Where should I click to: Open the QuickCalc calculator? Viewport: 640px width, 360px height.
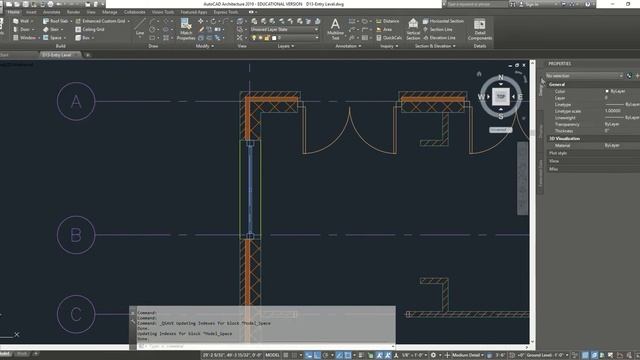[x=389, y=38]
